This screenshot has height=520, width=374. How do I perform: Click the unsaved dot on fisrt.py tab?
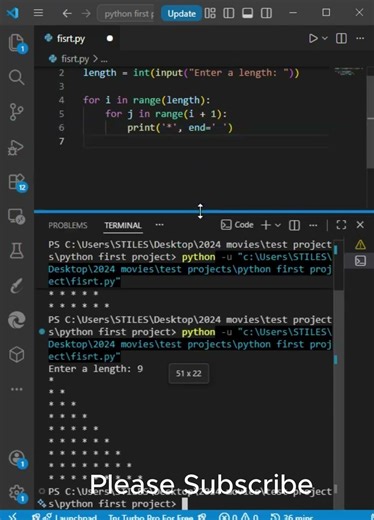click(110, 39)
